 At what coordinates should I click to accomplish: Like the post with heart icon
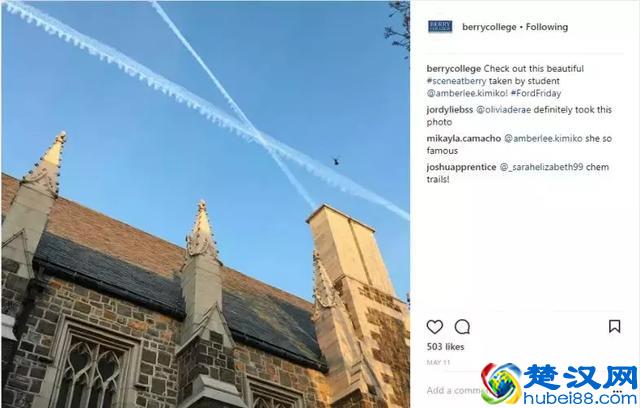coord(435,327)
